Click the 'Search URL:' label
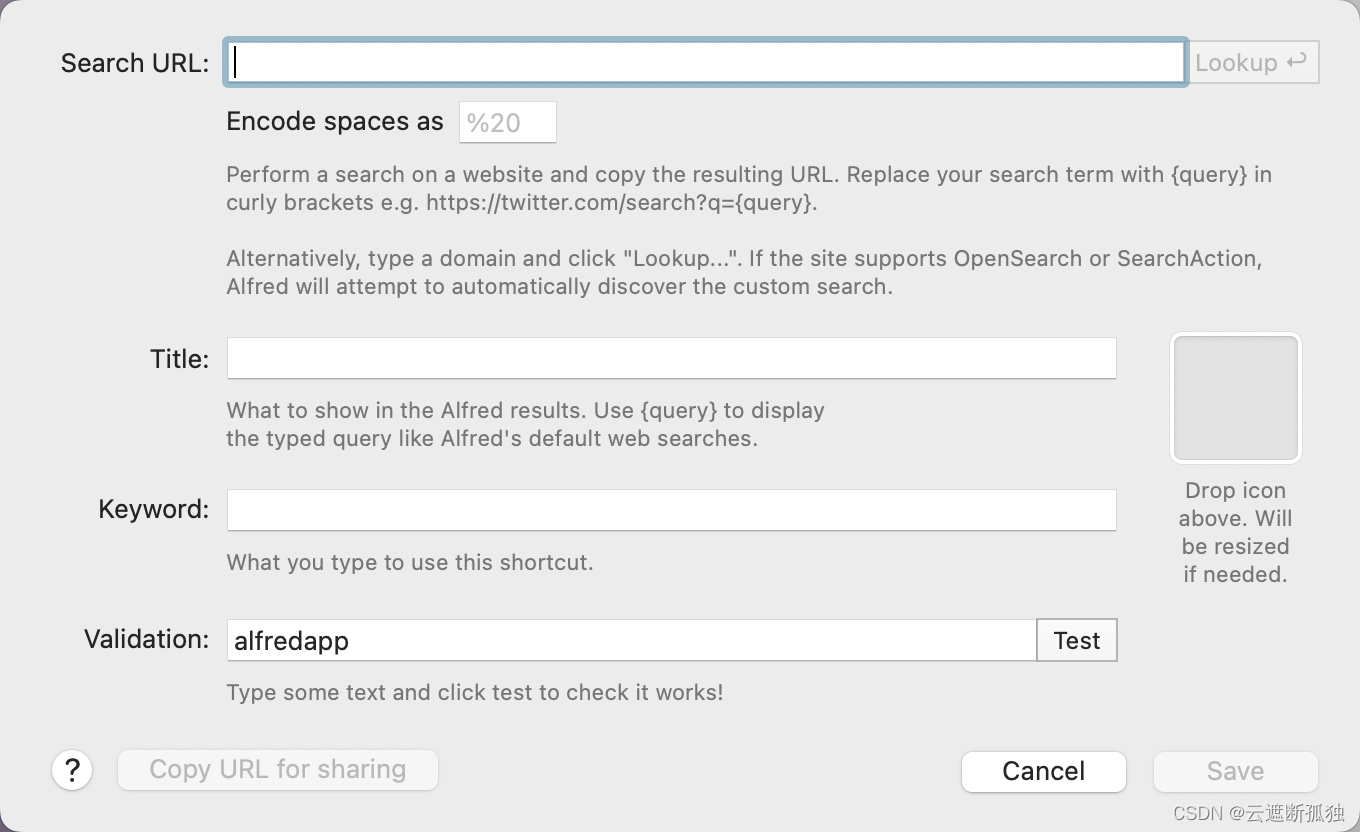The image size is (1360, 832). [x=135, y=63]
